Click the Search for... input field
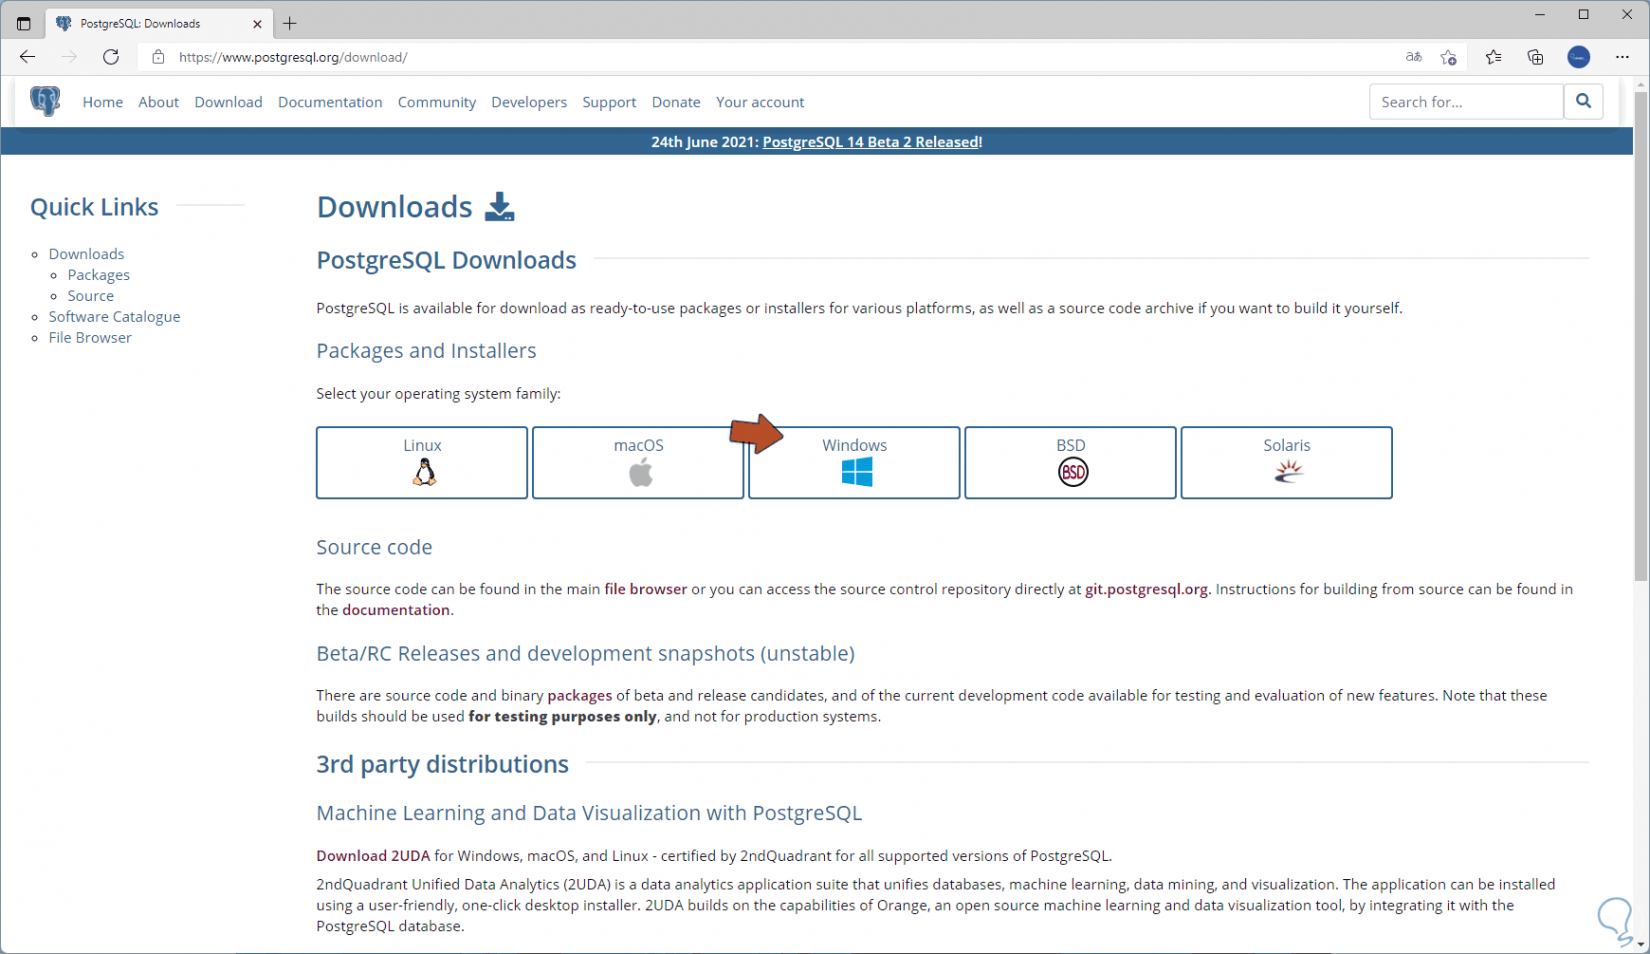 pyautogui.click(x=1466, y=101)
